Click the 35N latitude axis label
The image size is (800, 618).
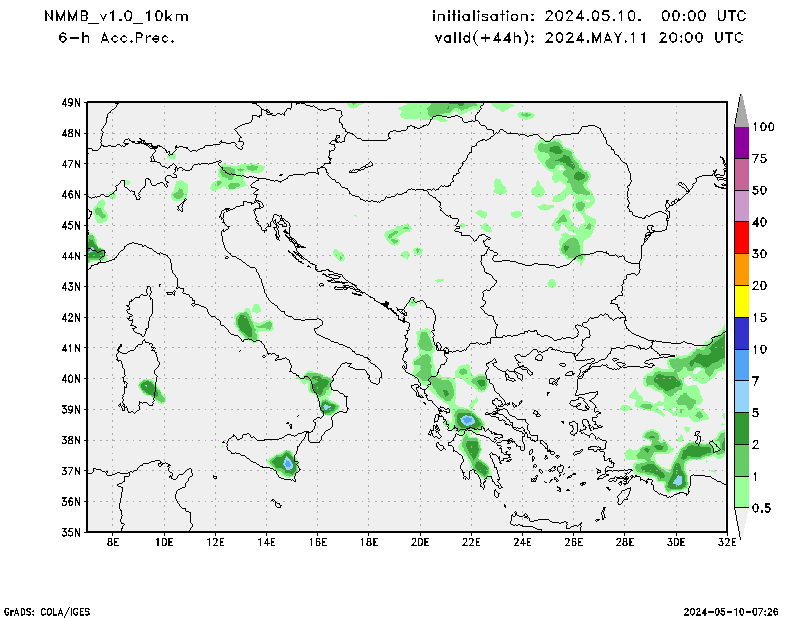click(x=70, y=532)
